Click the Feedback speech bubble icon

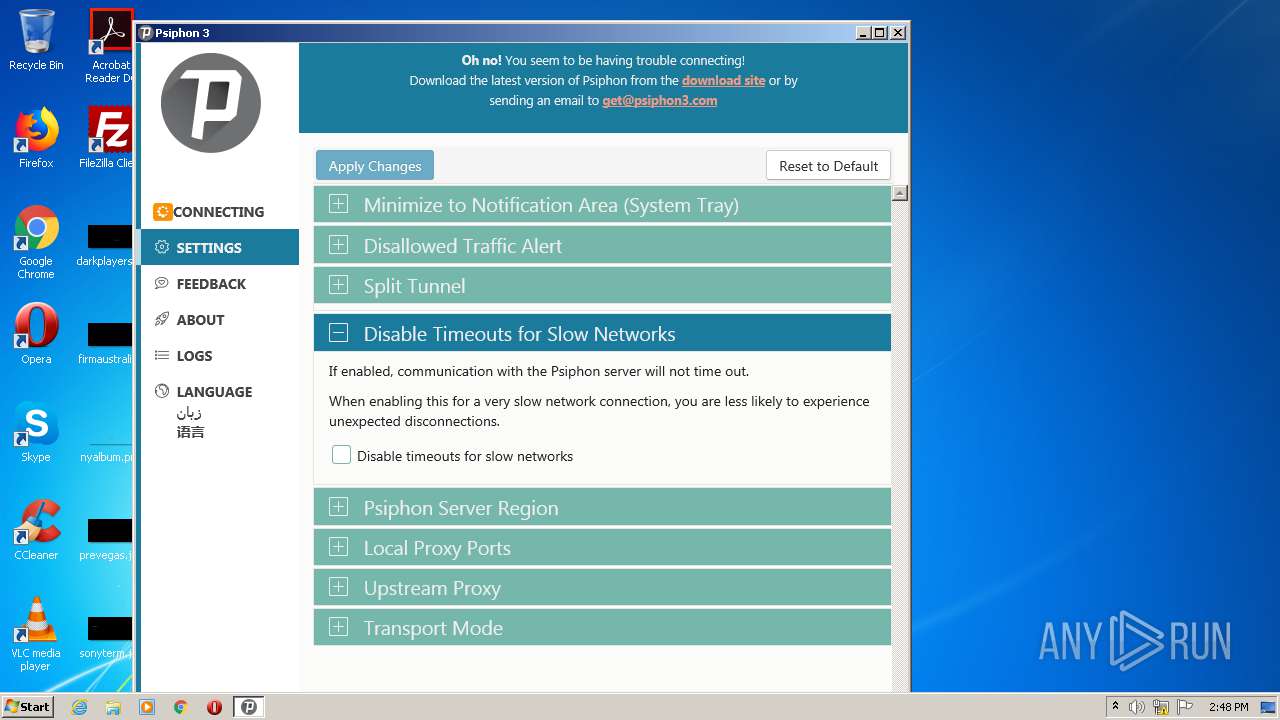pyautogui.click(x=162, y=284)
